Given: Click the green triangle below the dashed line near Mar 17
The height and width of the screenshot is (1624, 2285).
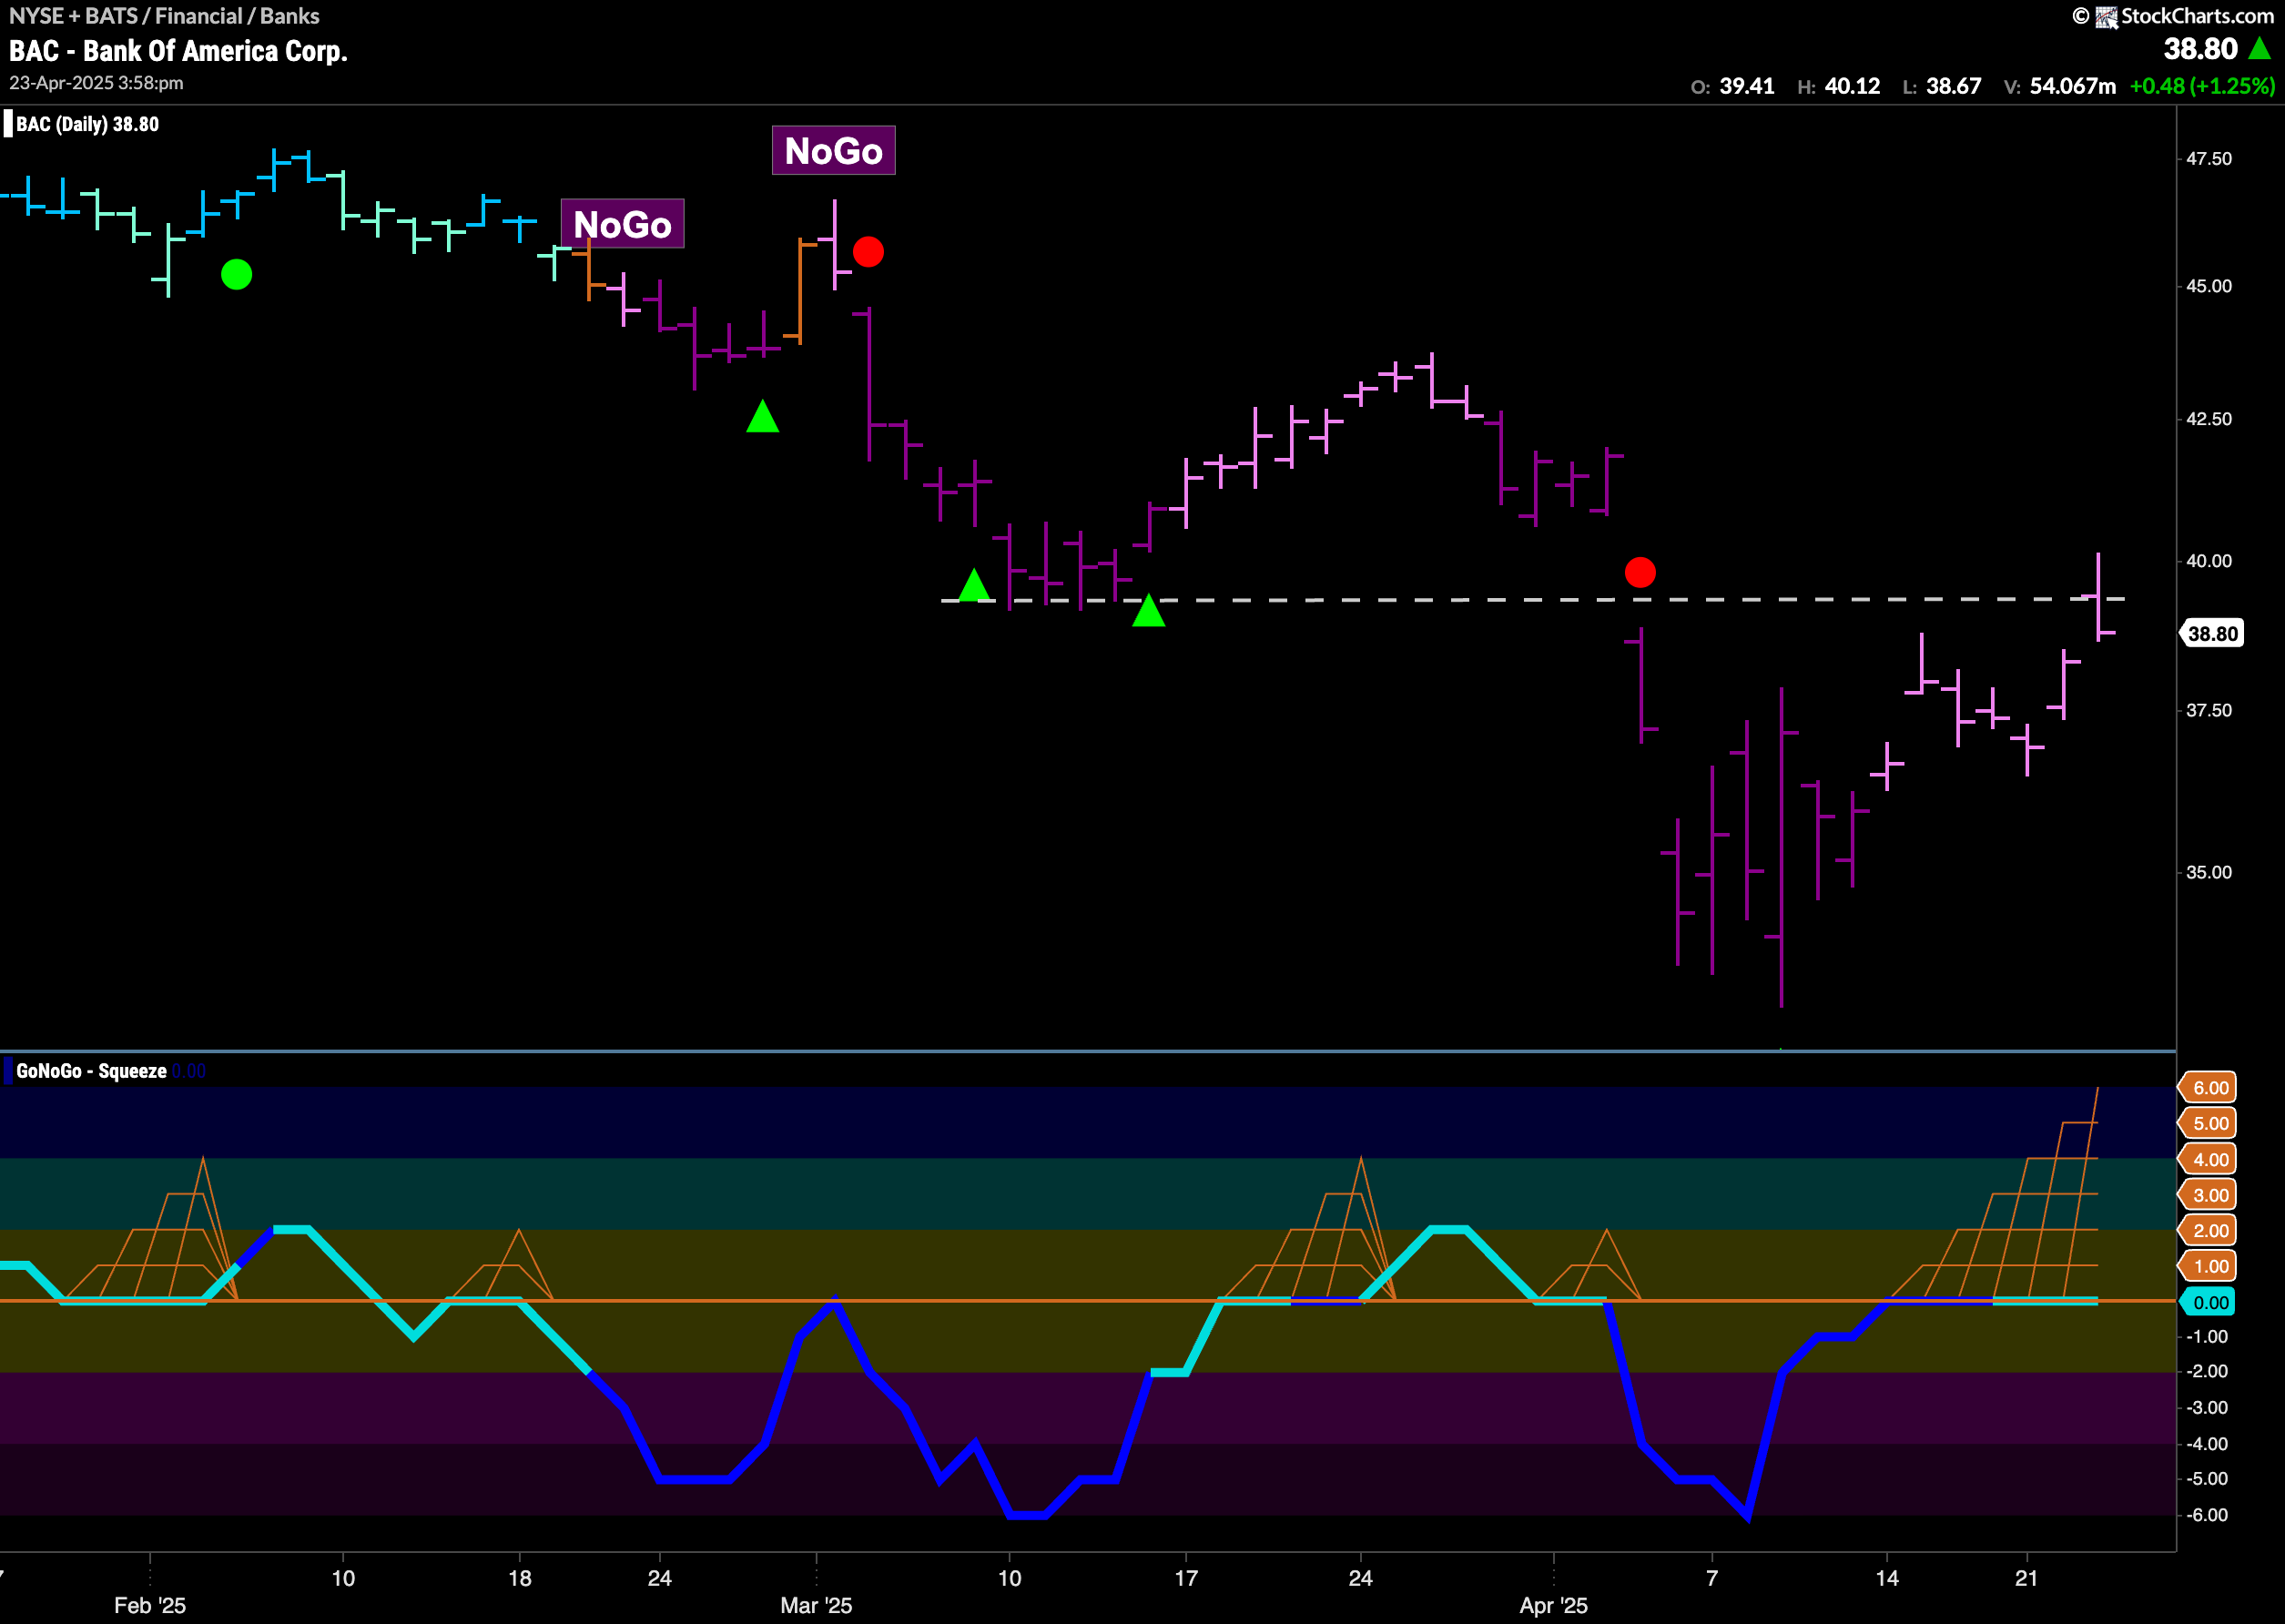Looking at the screenshot, I should (x=1149, y=611).
